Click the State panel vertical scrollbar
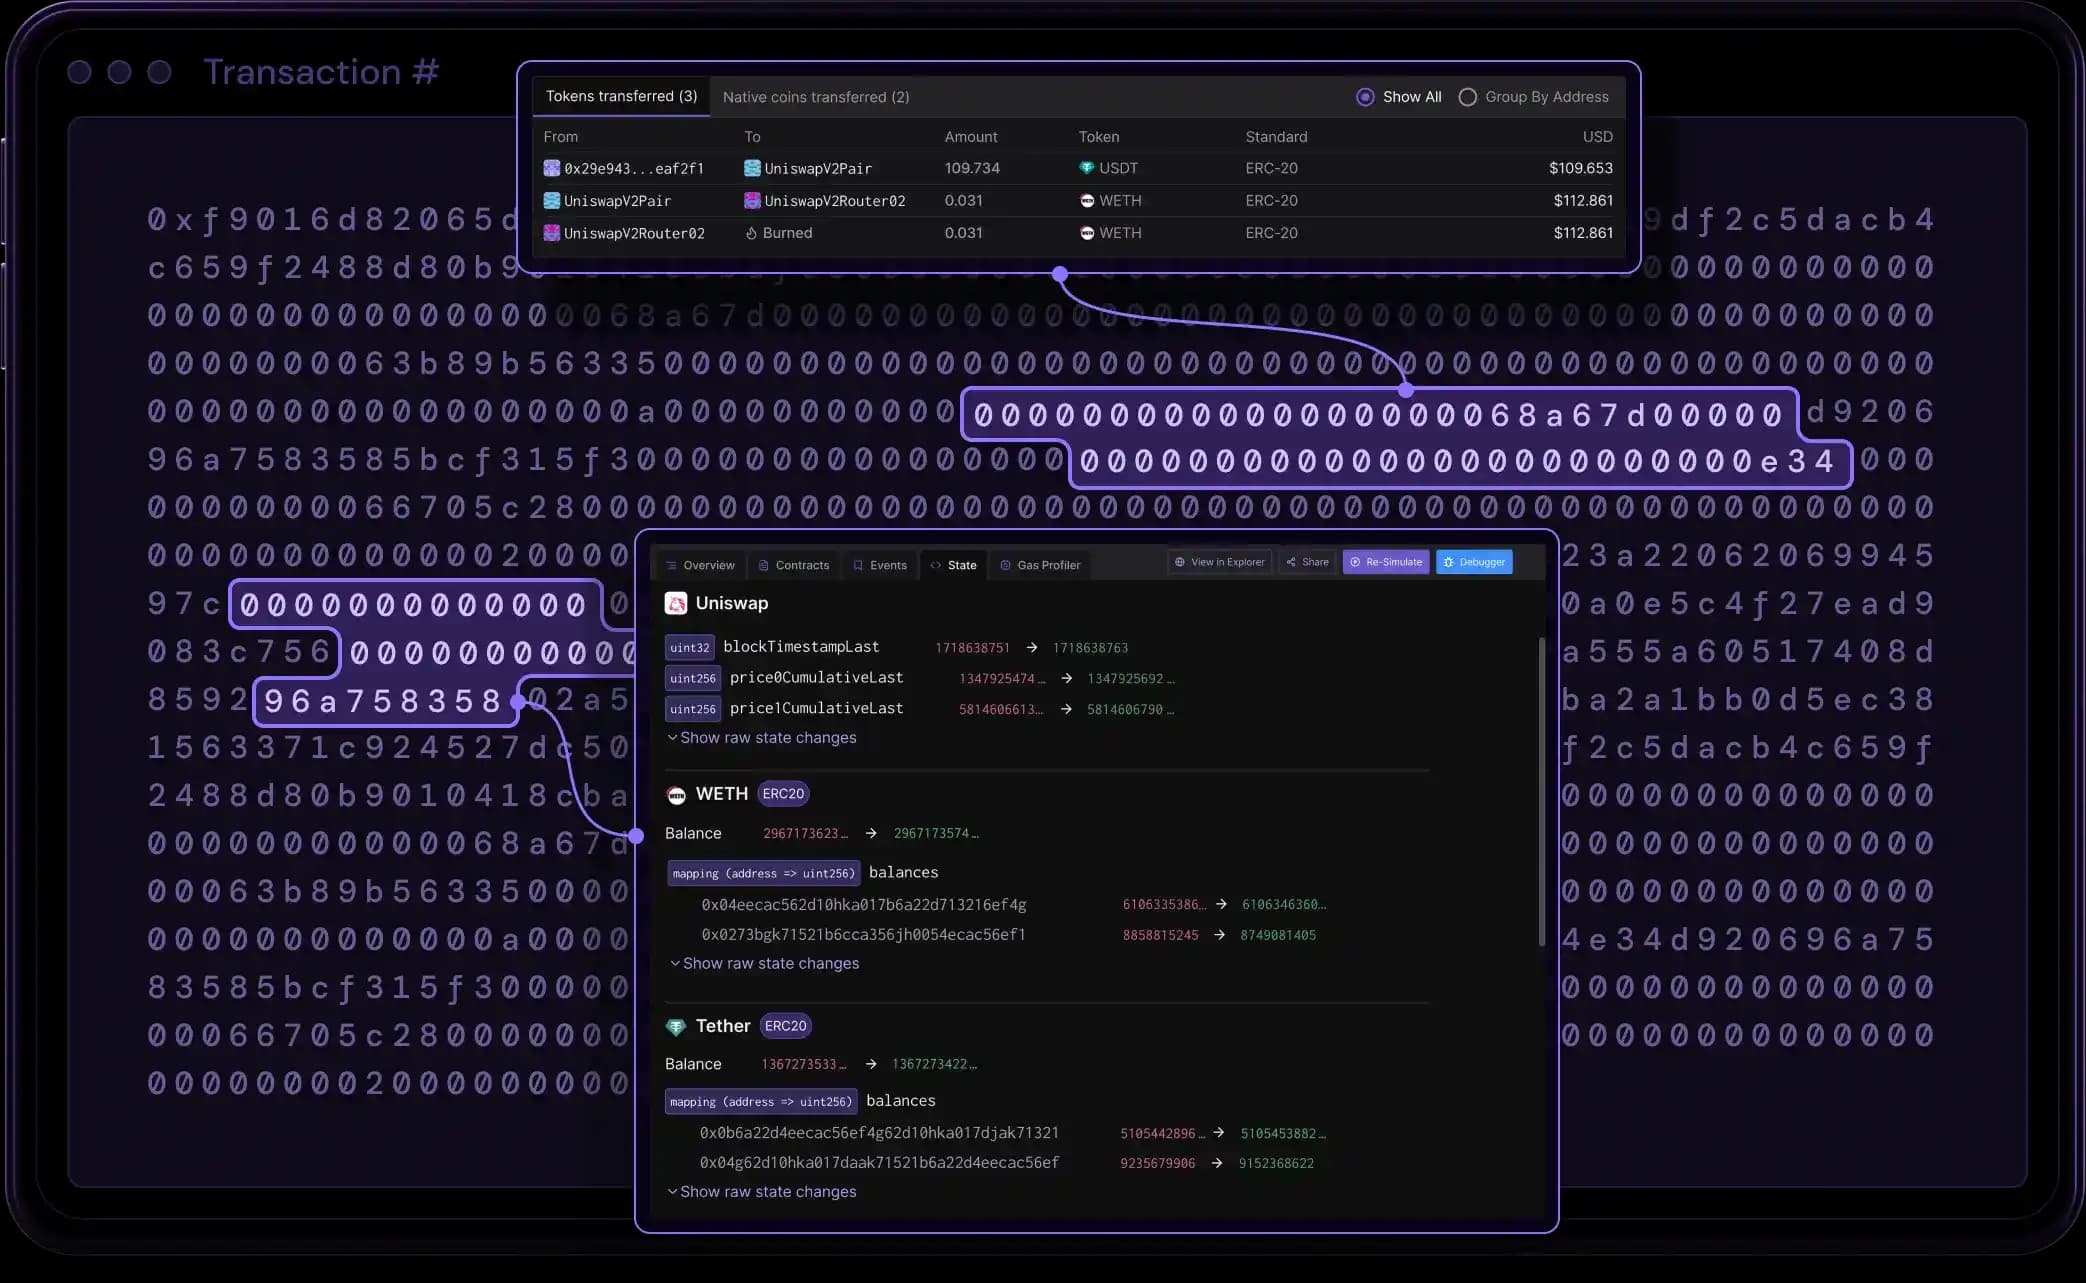This screenshot has width=2086, height=1283. click(1541, 790)
